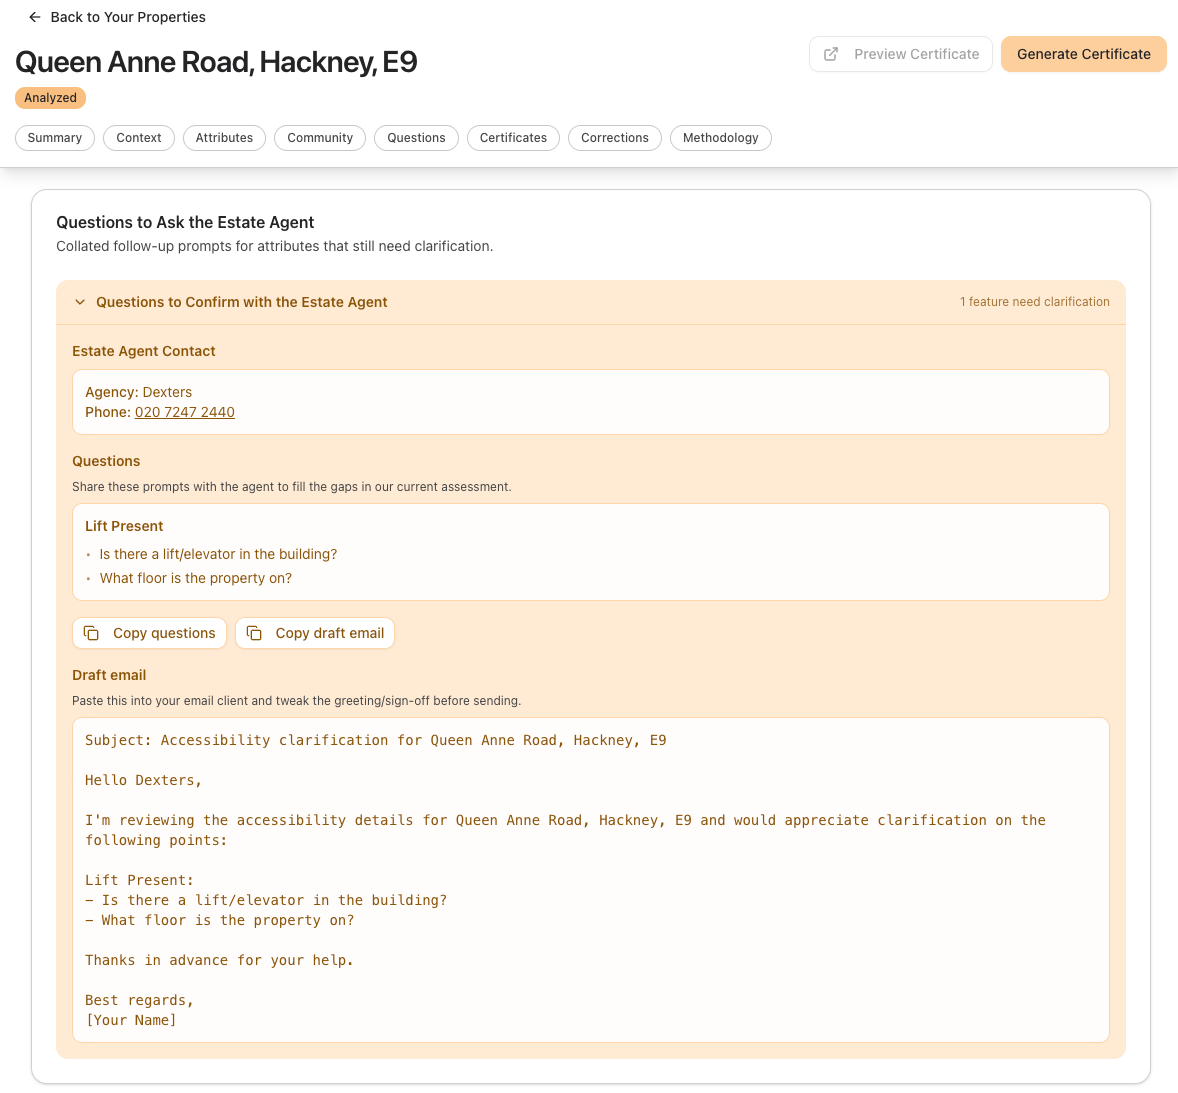This screenshot has height=1093, width=1178.
Task: Click the Generate Certificate button
Action: click(1083, 54)
